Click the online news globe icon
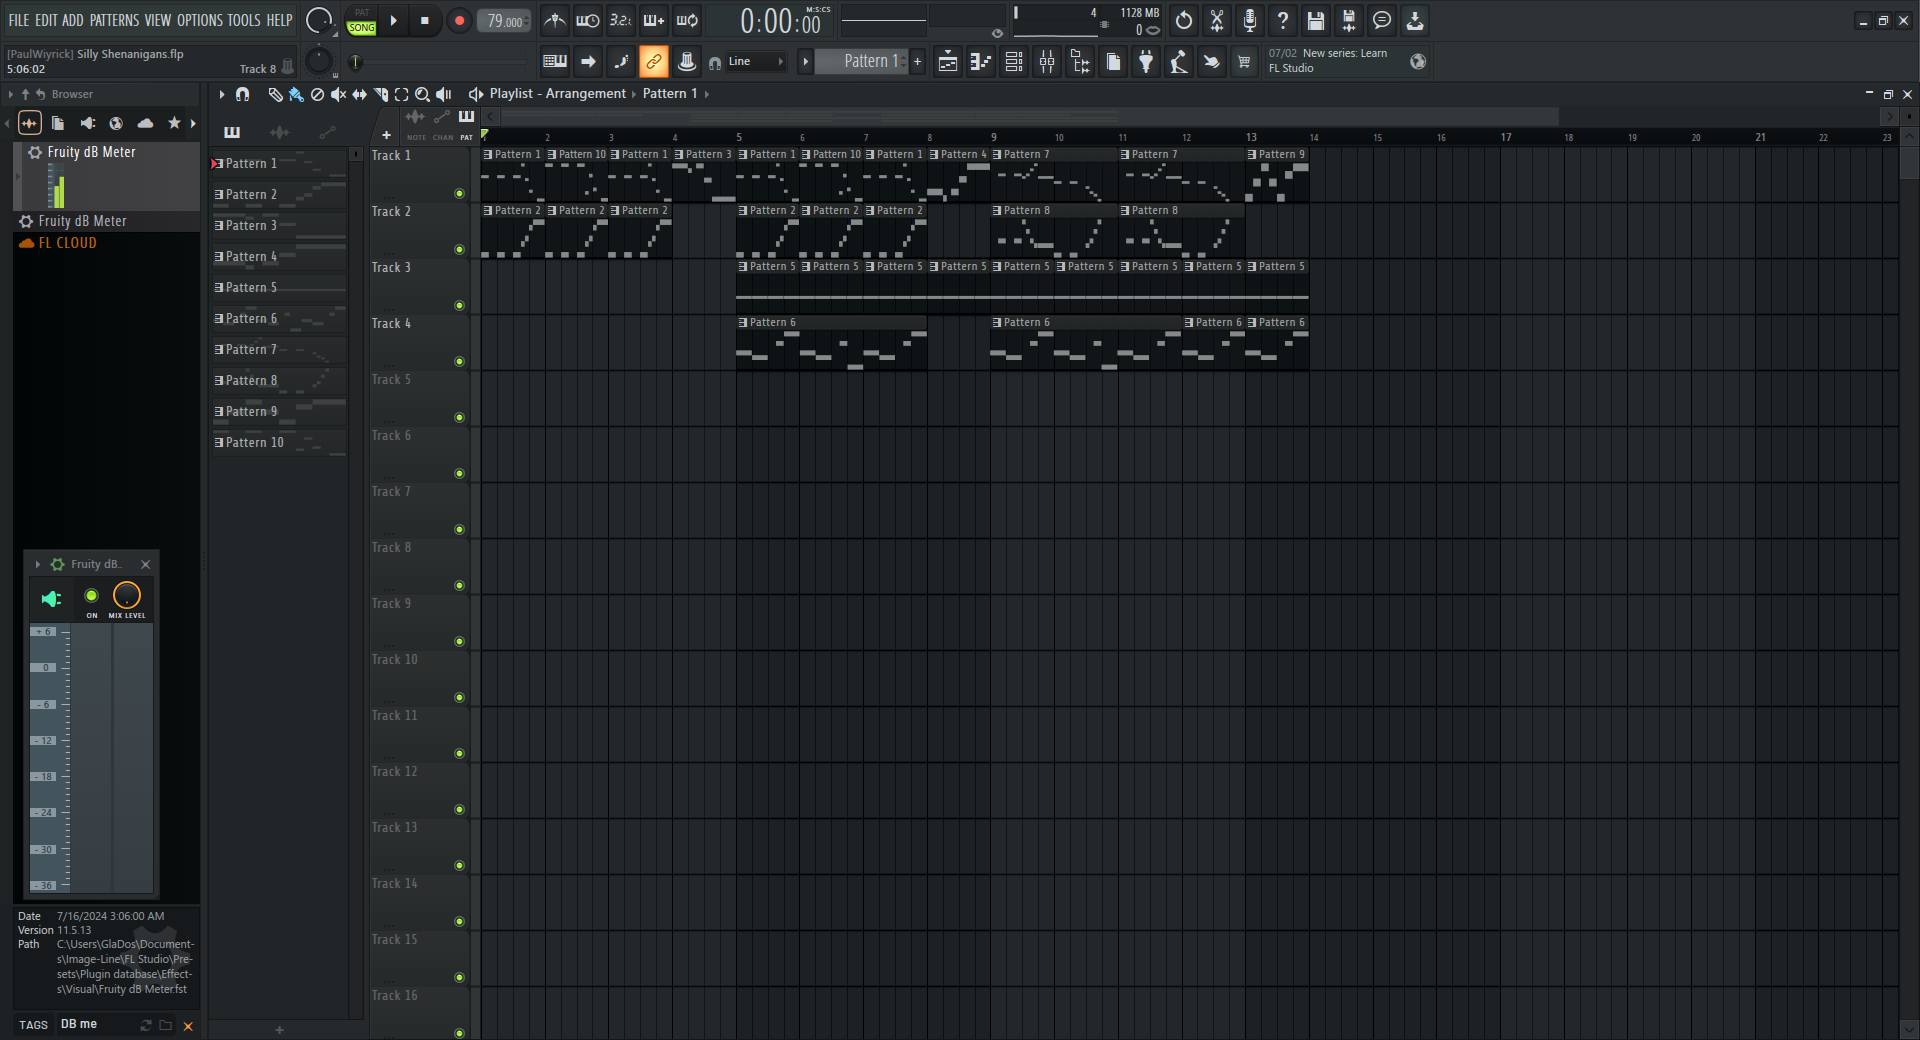Screen dimensions: 1920x1040 point(1417,62)
